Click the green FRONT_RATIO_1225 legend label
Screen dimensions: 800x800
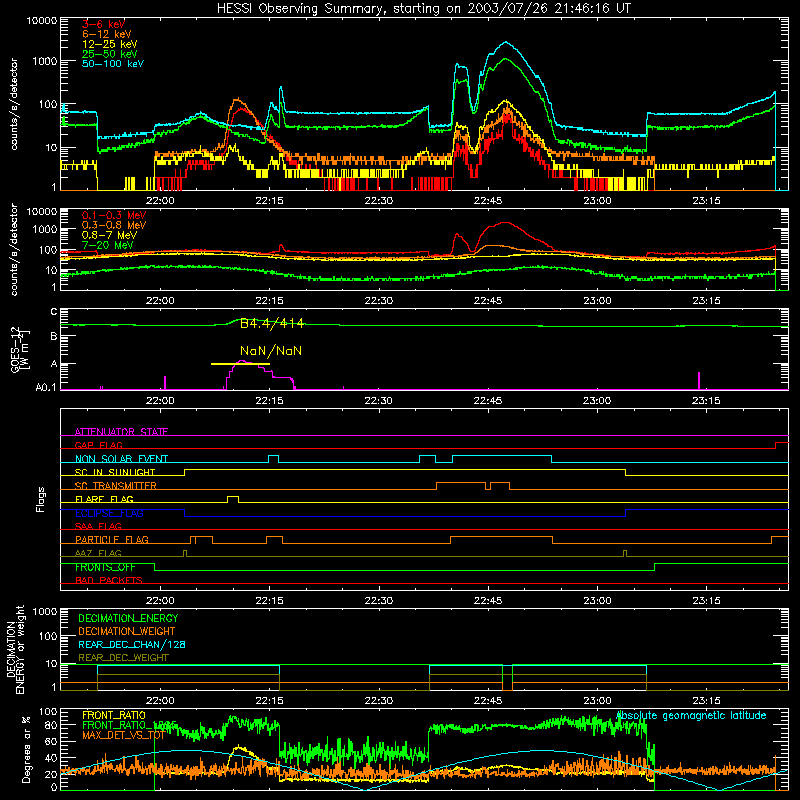click(130, 725)
